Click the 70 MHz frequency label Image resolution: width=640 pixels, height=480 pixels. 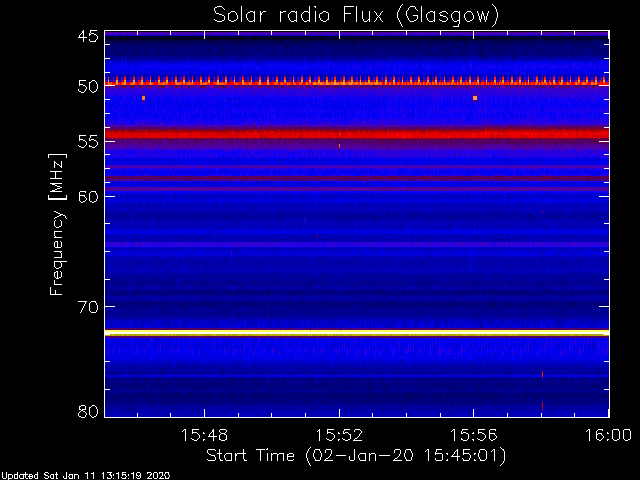[88, 307]
